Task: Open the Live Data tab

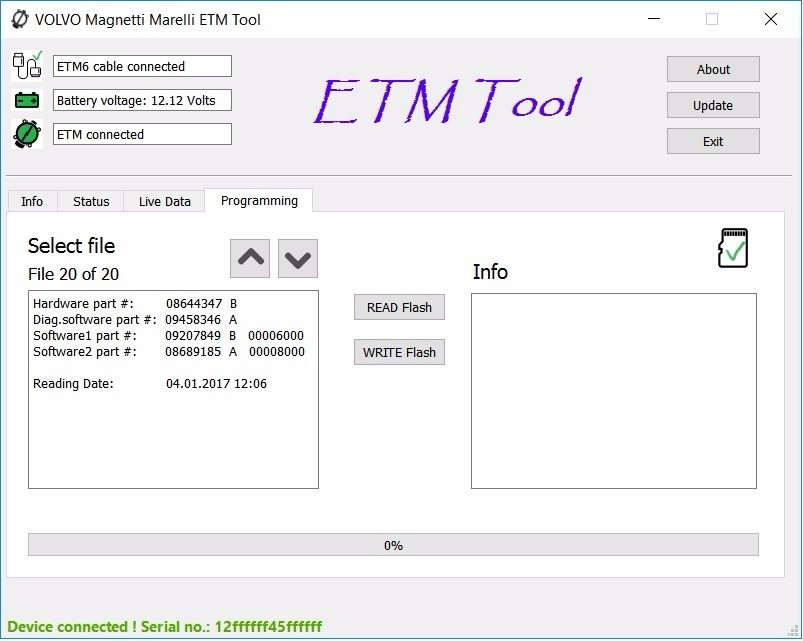Action: [163, 201]
